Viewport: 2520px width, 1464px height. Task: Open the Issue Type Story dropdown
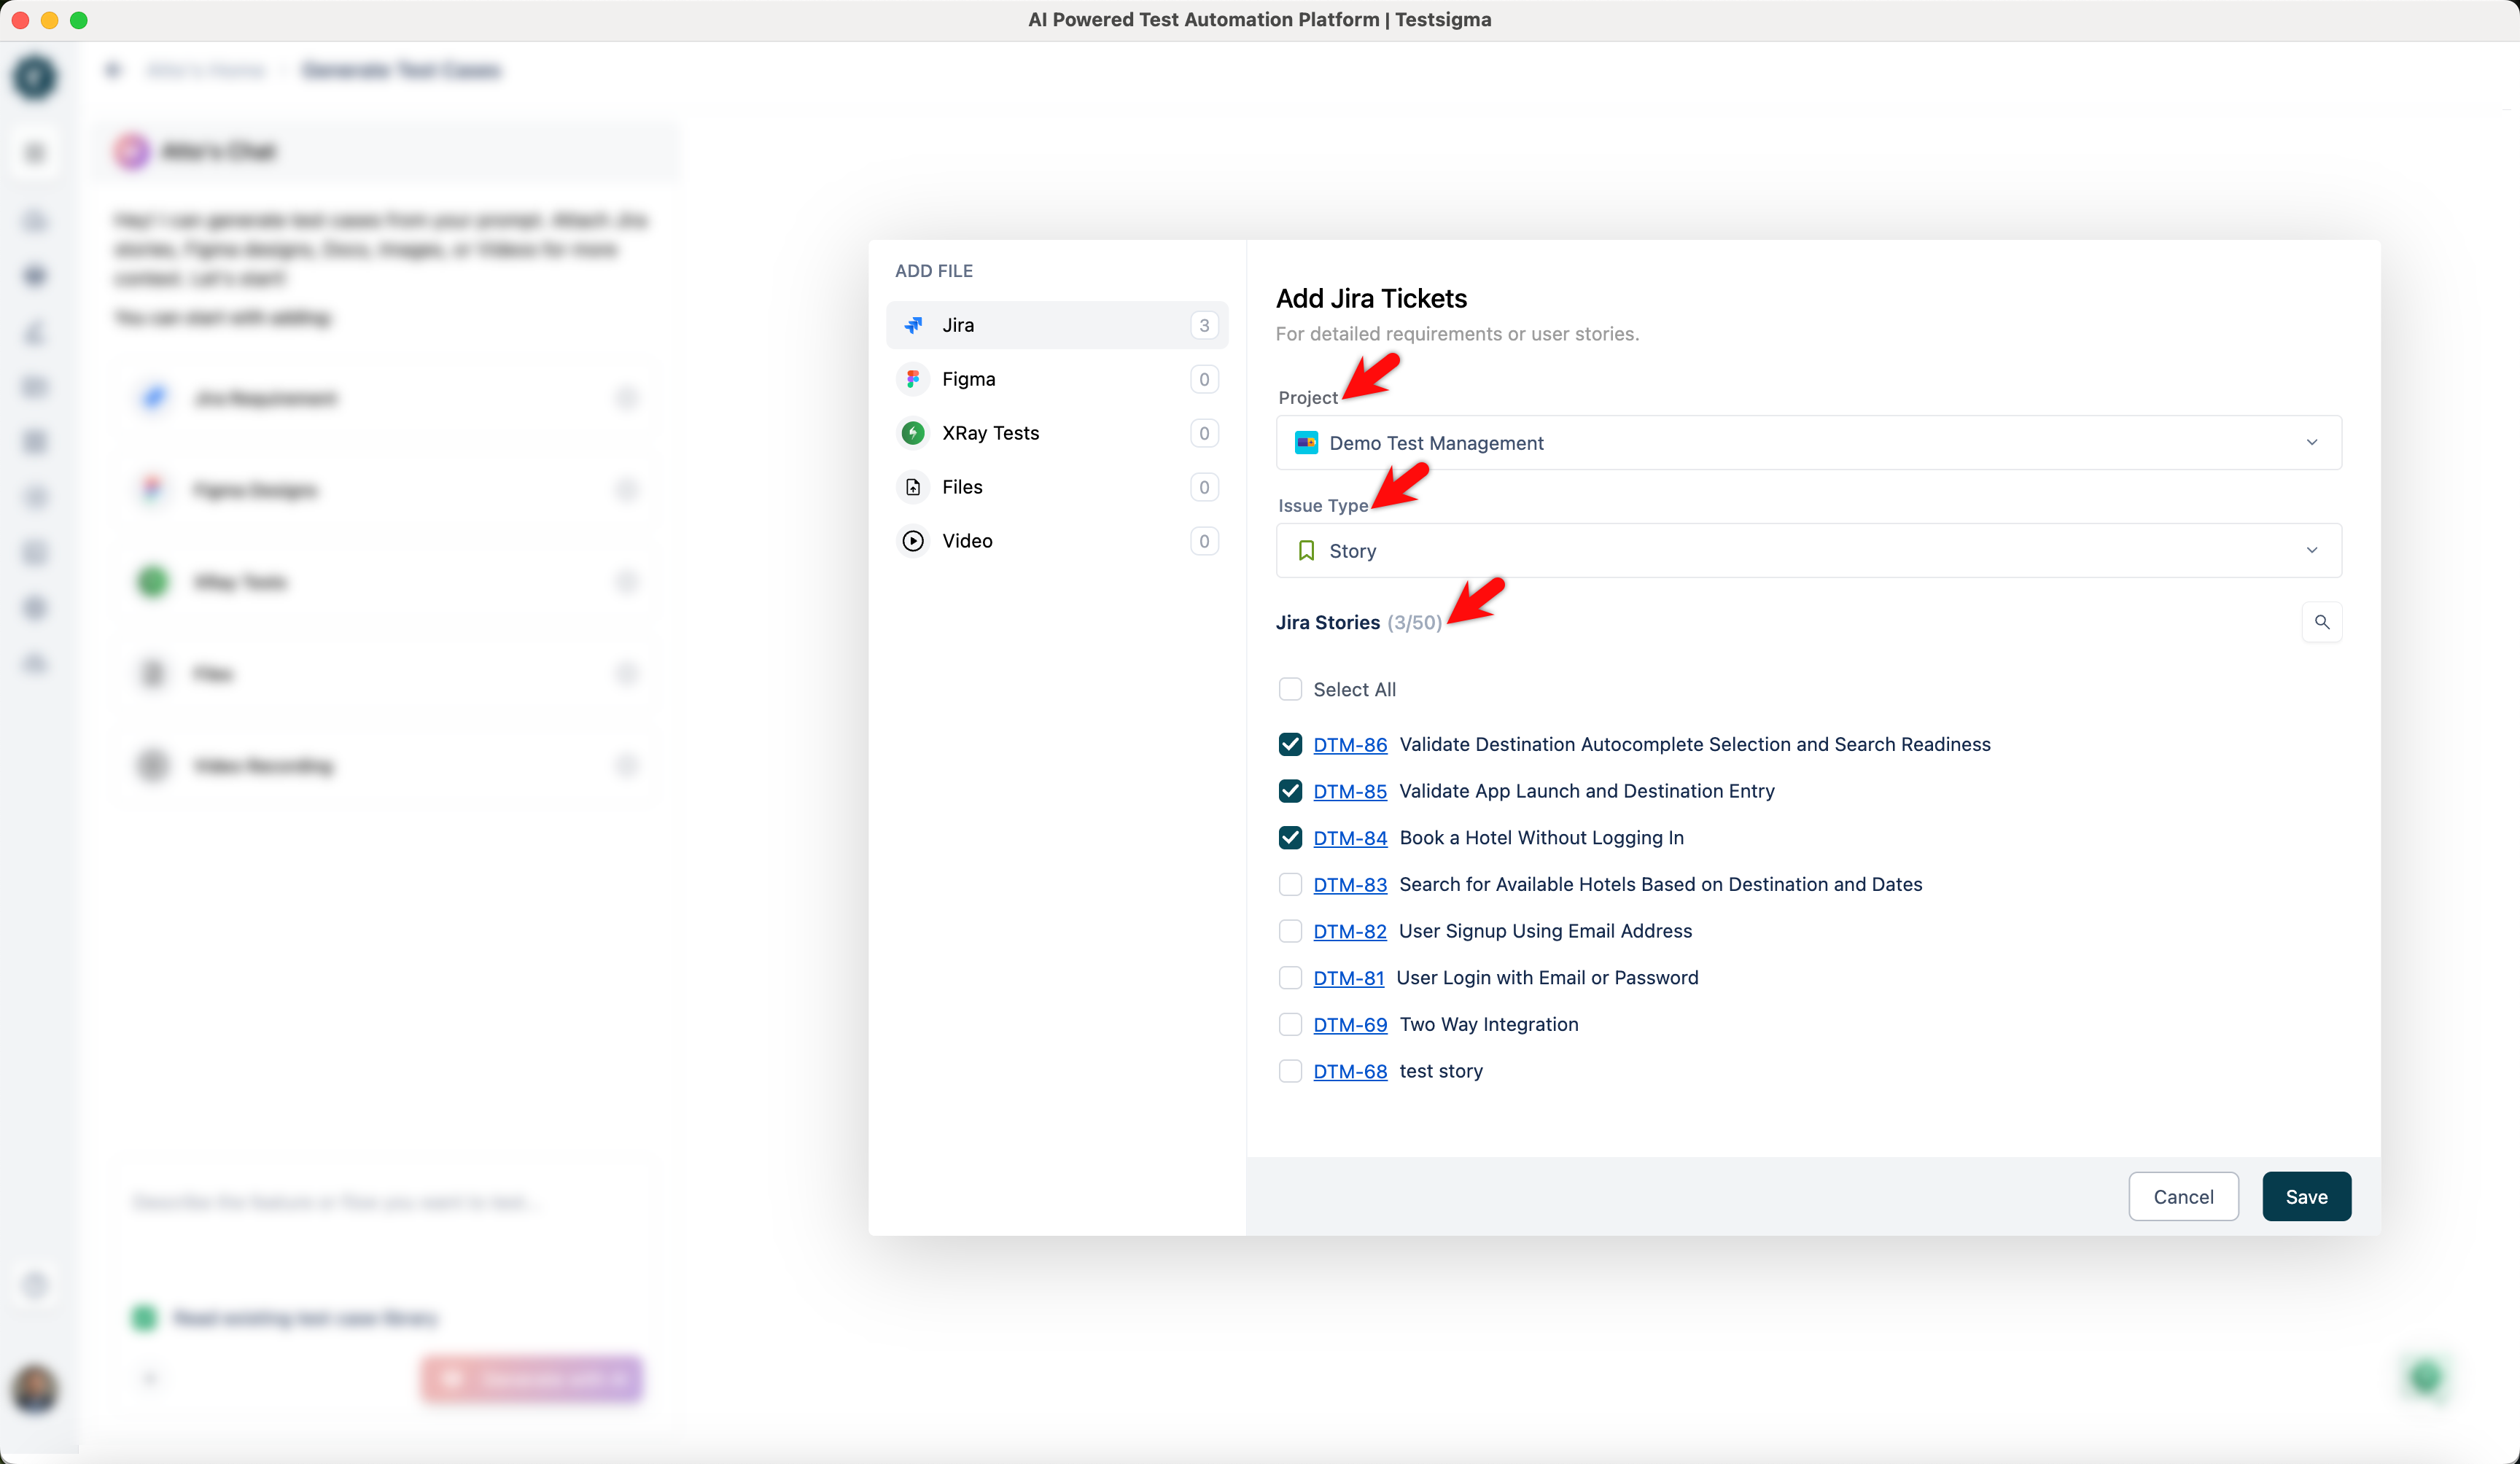click(x=1808, y=551)
